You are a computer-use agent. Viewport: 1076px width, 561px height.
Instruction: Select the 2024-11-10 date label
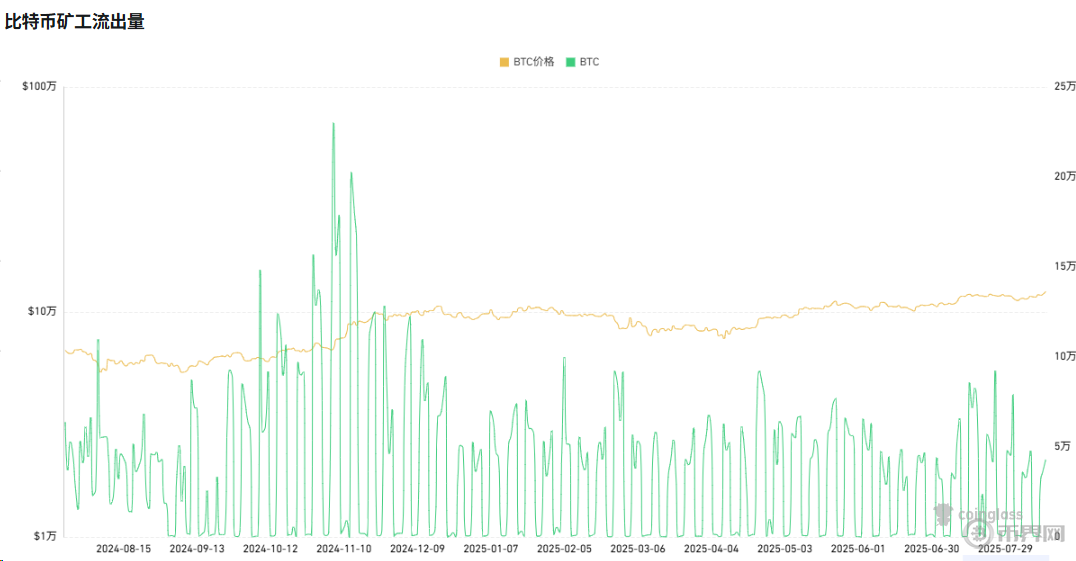344,549
